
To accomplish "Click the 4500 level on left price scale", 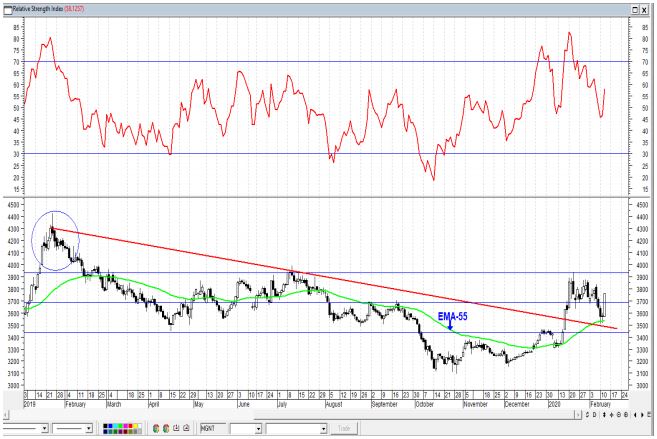I will pos(14,204).
